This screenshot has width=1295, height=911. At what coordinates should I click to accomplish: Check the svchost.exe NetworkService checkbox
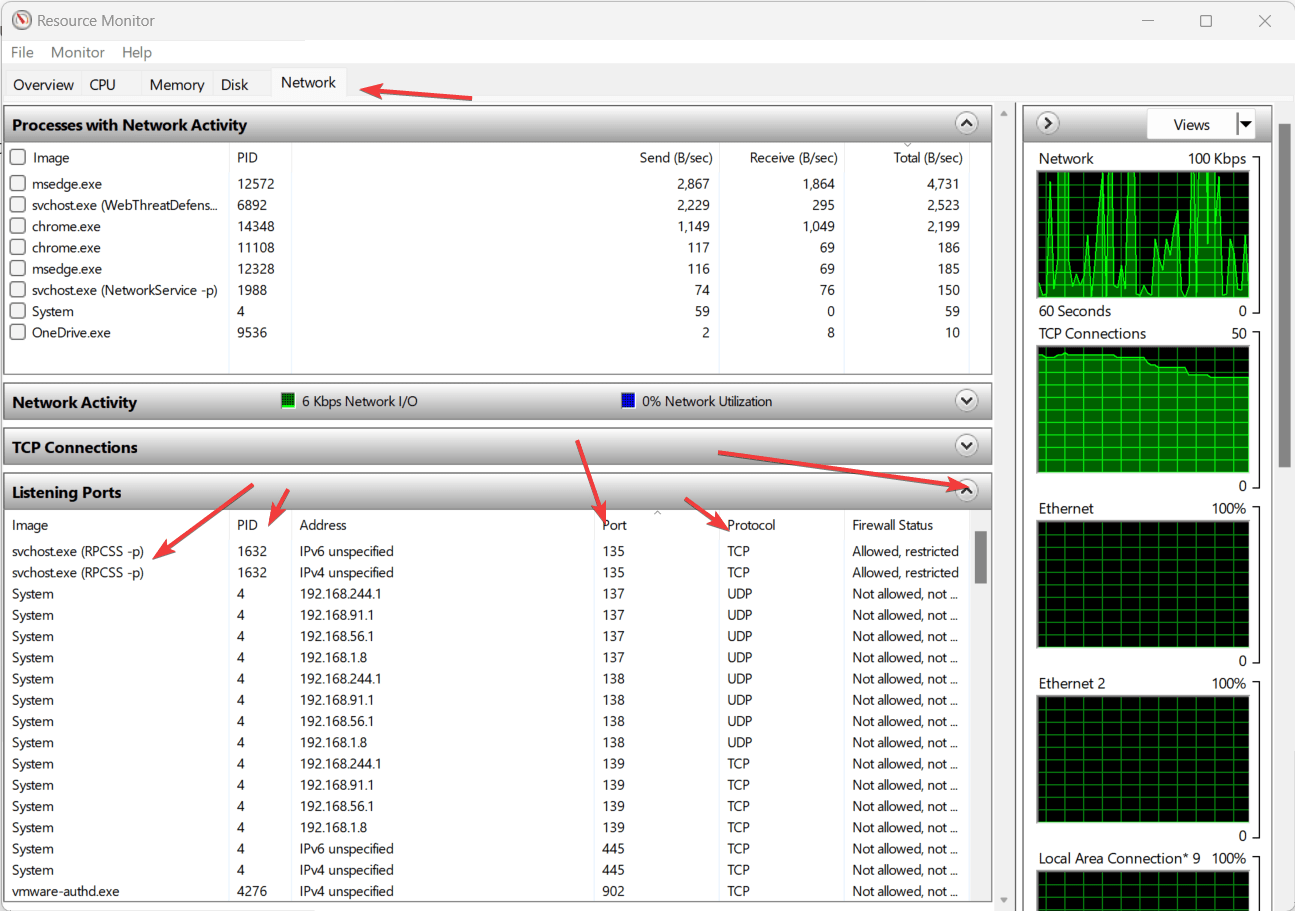pyautogui.click(x=18, y=290)
